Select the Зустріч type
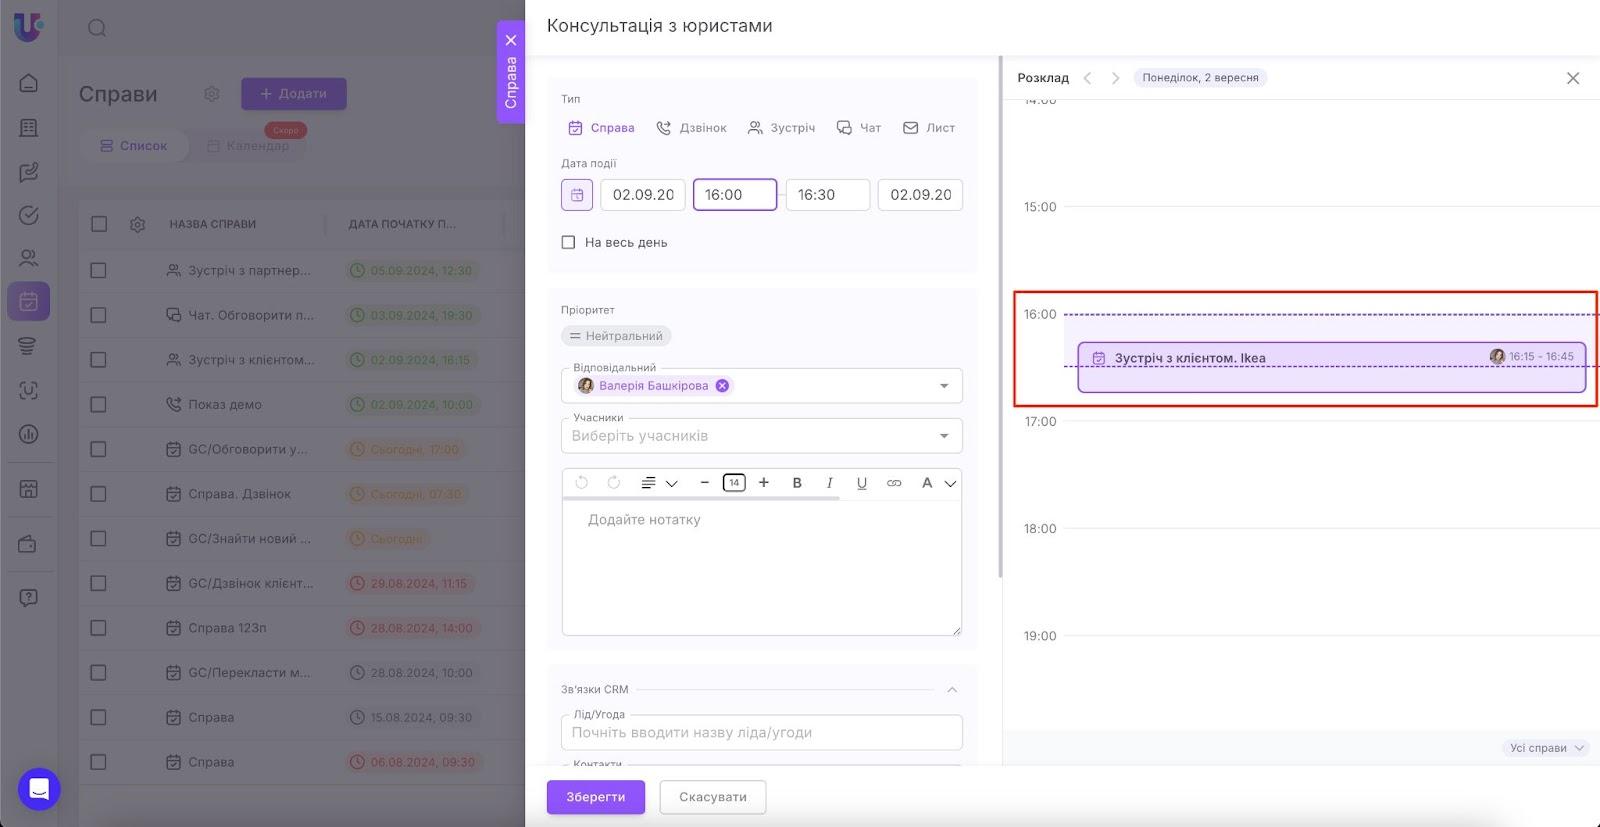The width and height of the screenshot is (1600, 827). point(781,128)
